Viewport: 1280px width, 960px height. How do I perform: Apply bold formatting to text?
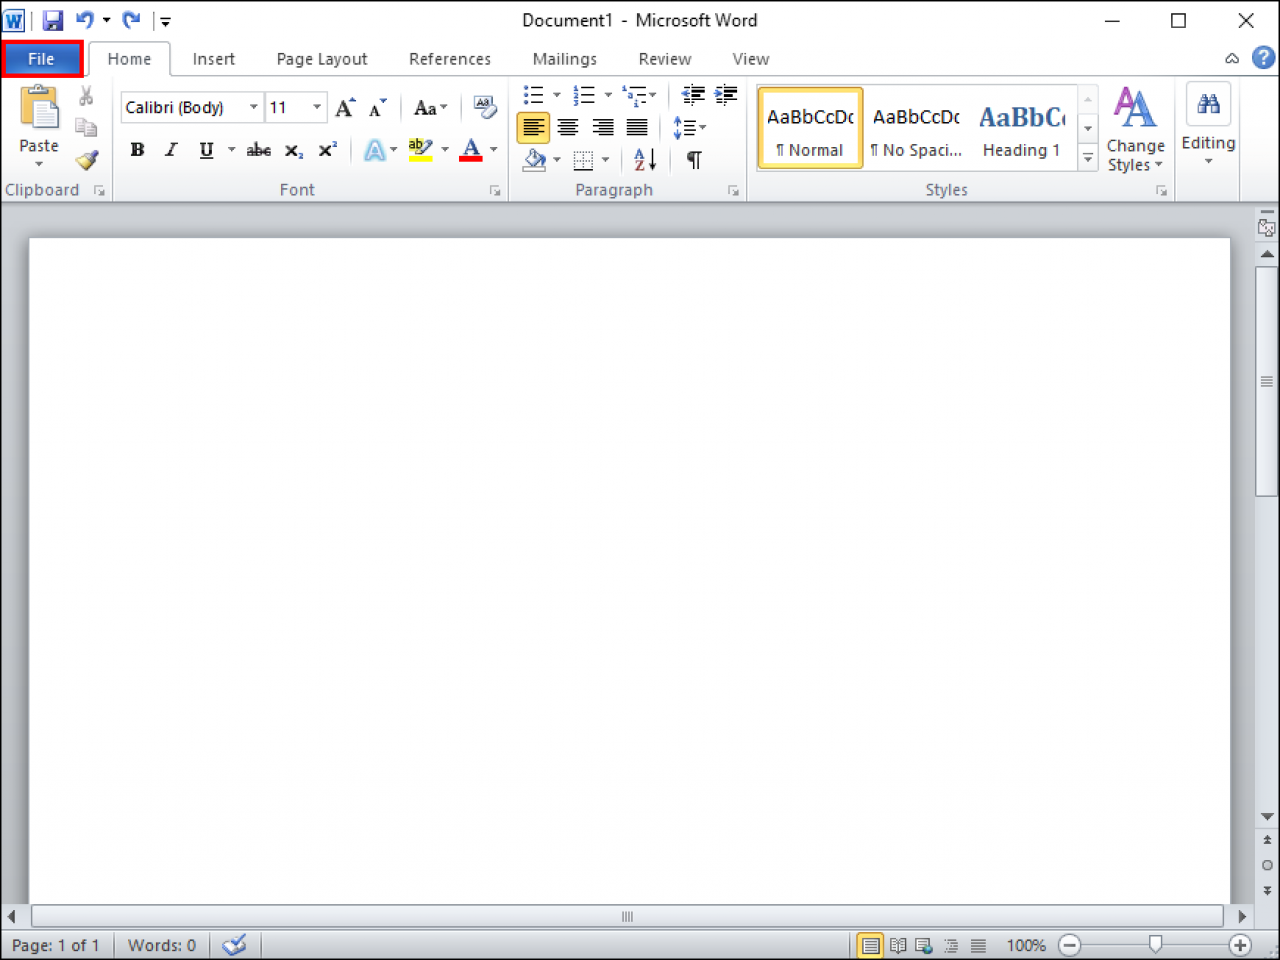point(137,150)
